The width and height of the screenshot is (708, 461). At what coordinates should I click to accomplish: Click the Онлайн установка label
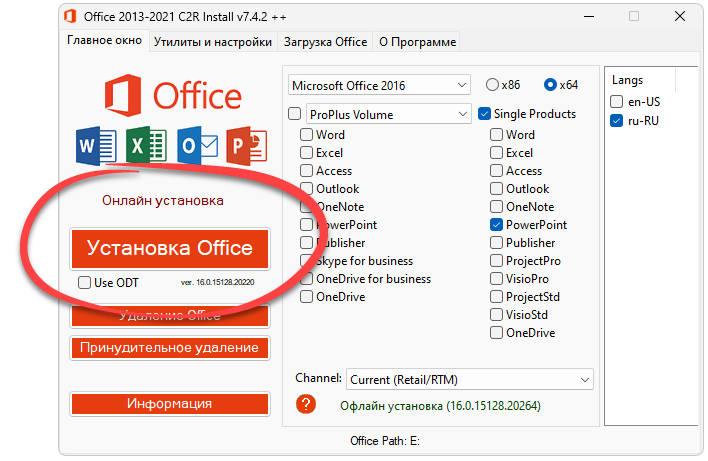(x=163, y=200)
